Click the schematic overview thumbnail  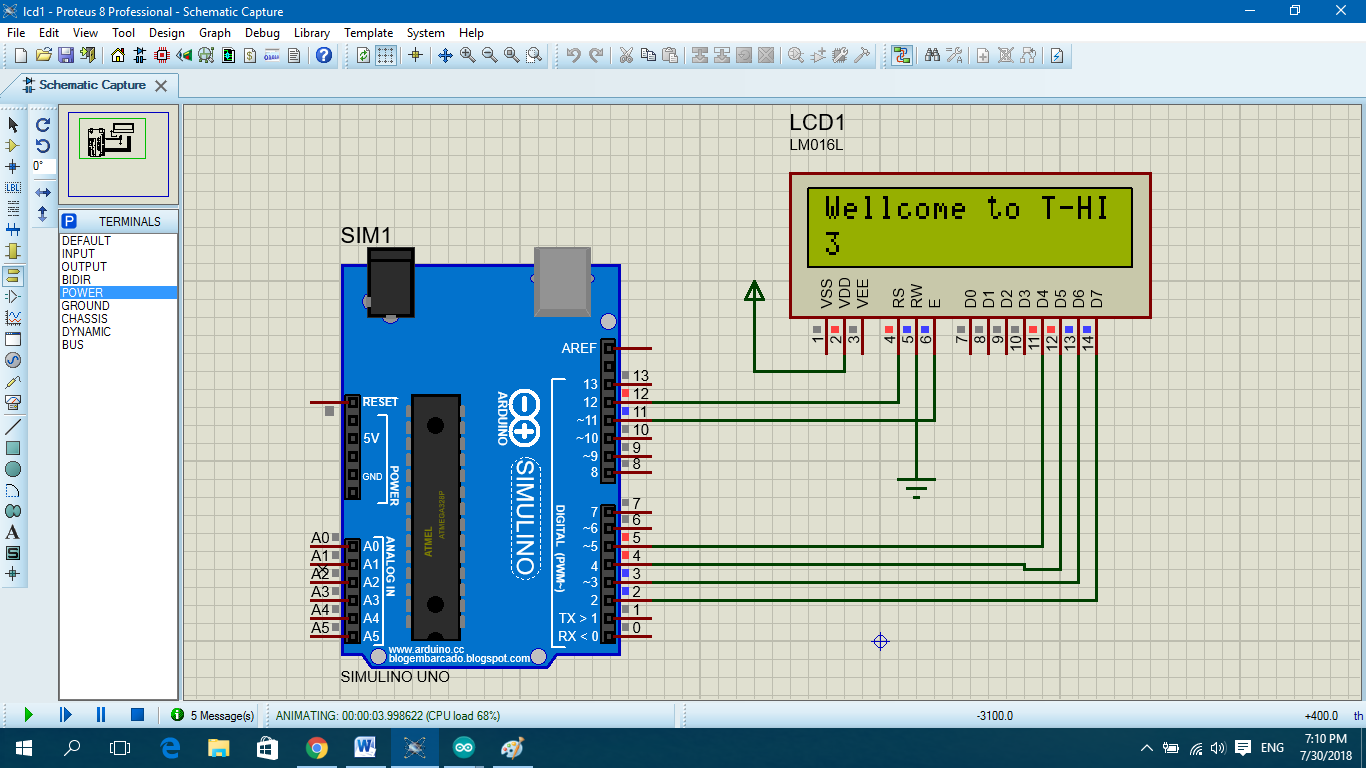point(119,155)
